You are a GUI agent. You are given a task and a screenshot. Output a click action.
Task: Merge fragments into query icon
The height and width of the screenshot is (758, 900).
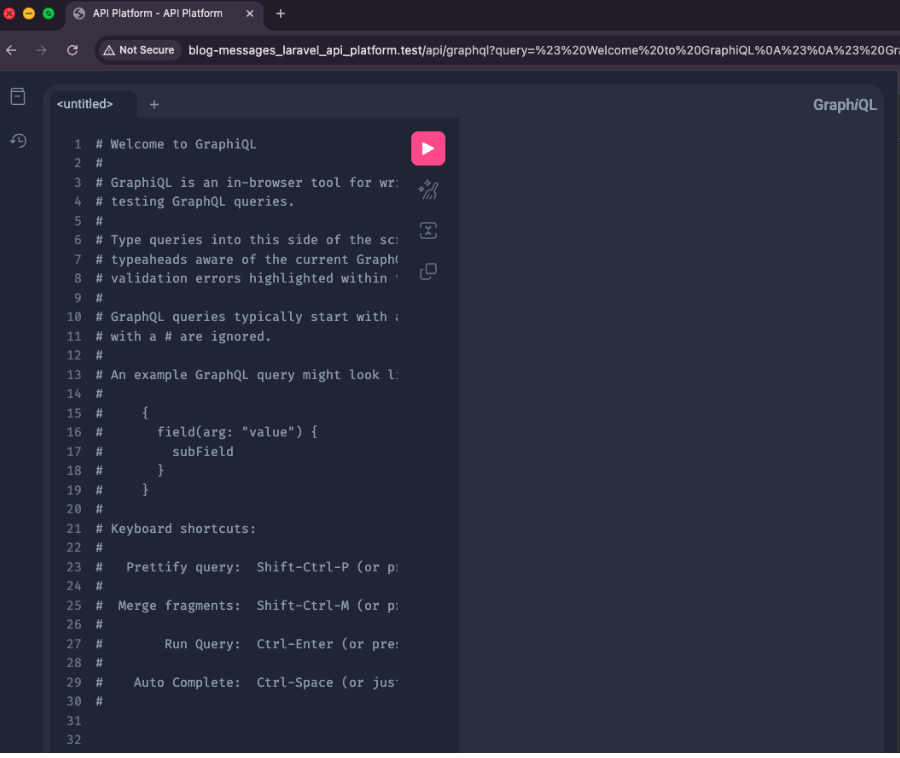click(428, 231)
